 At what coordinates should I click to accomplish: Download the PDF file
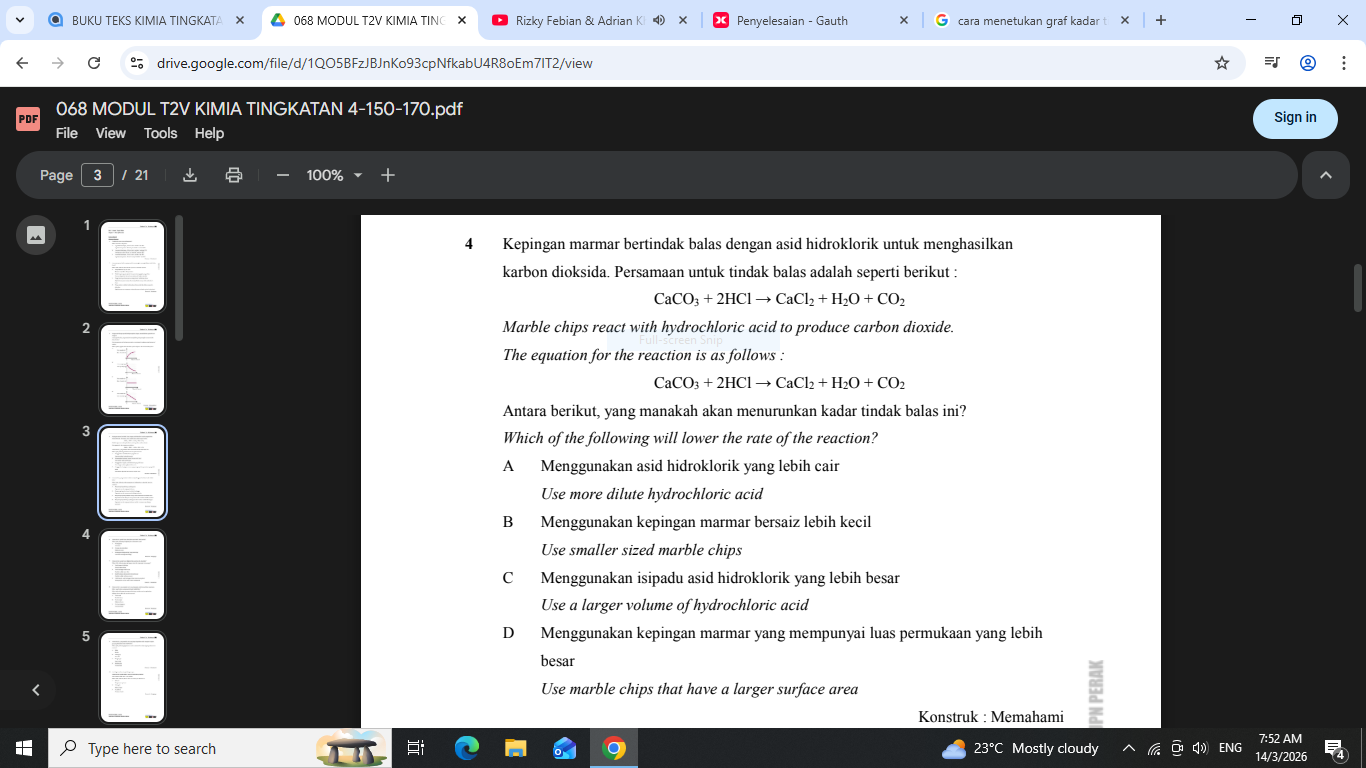pos(190,175)
